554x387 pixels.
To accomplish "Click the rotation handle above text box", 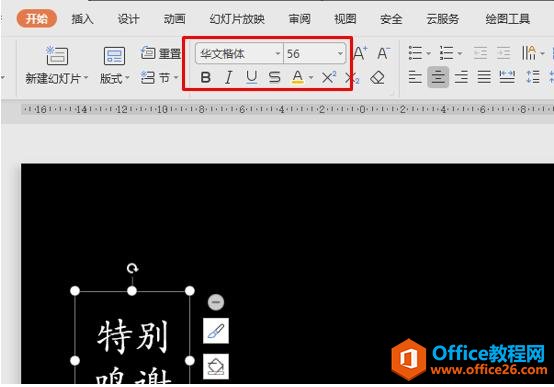I will (x=132, y=269).
